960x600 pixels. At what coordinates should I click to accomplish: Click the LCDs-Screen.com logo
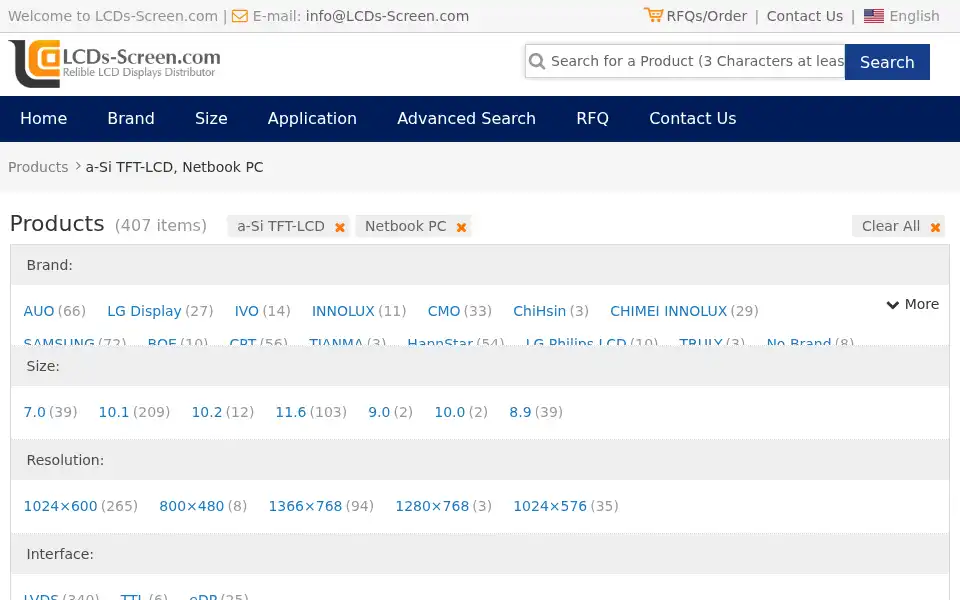click(x=114, y=63)
